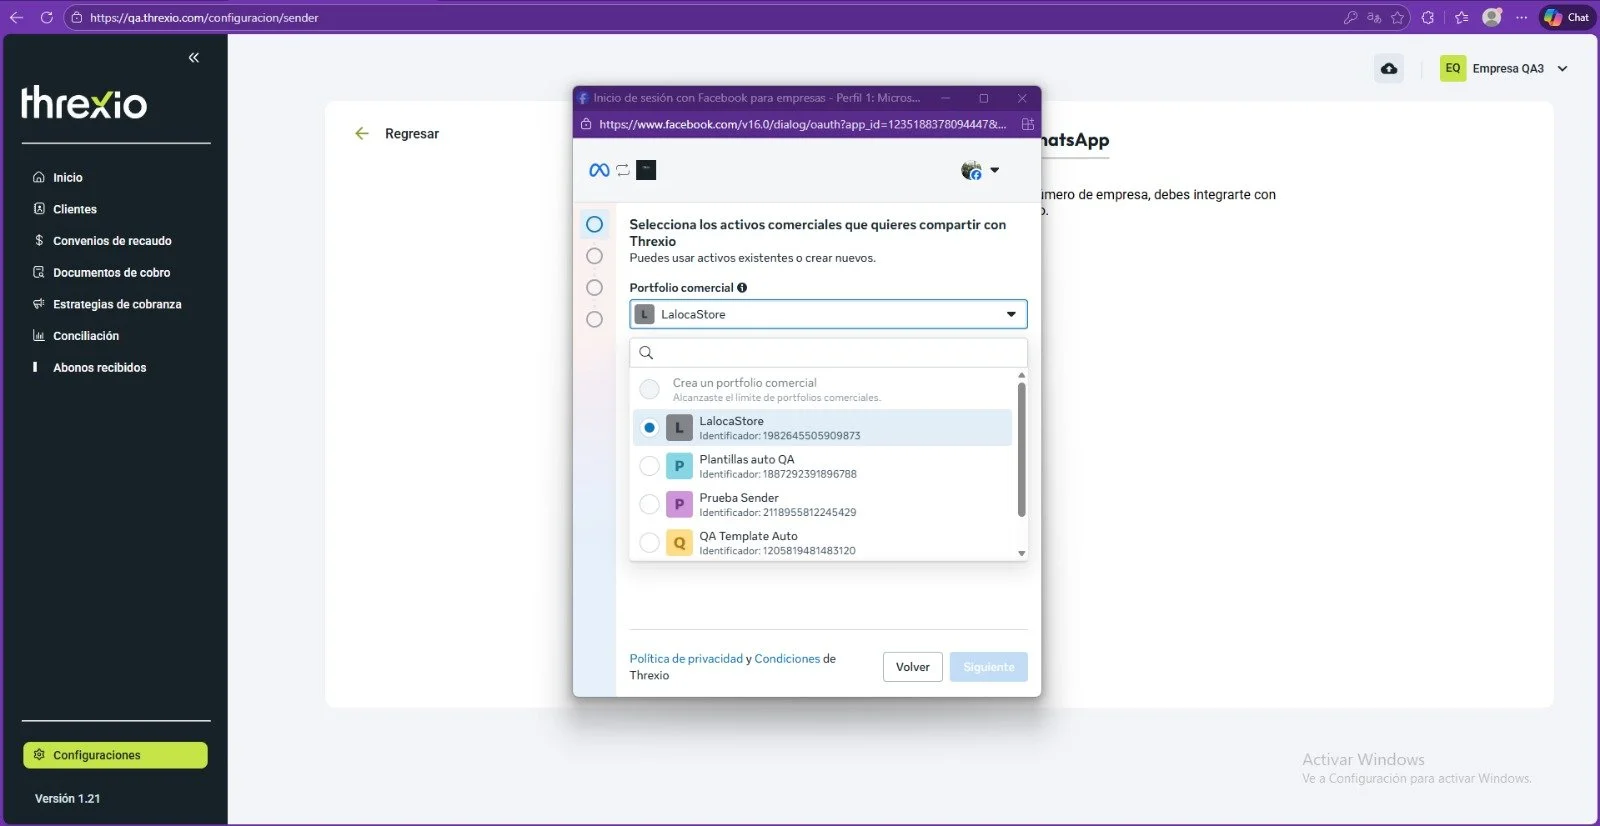
Task: Click the Plantillas auto QA teal P avatar
Action: pyautogui.click(x=679, y=466)
